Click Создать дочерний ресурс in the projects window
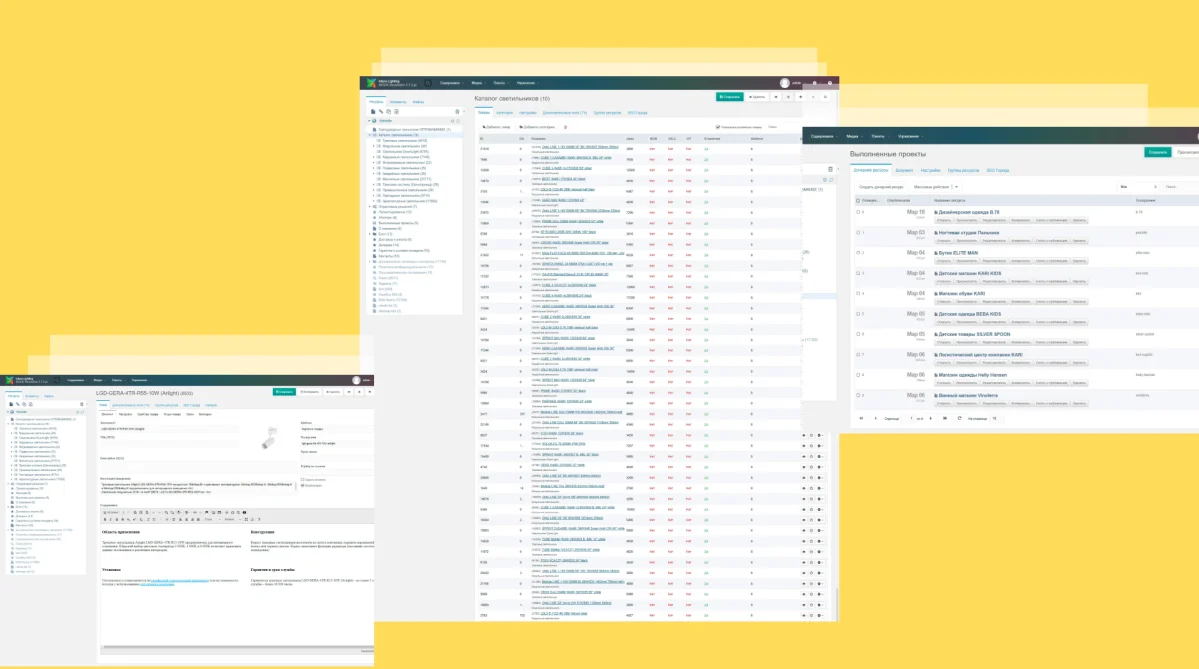The image size is (1199, 669). coord(881,187)
